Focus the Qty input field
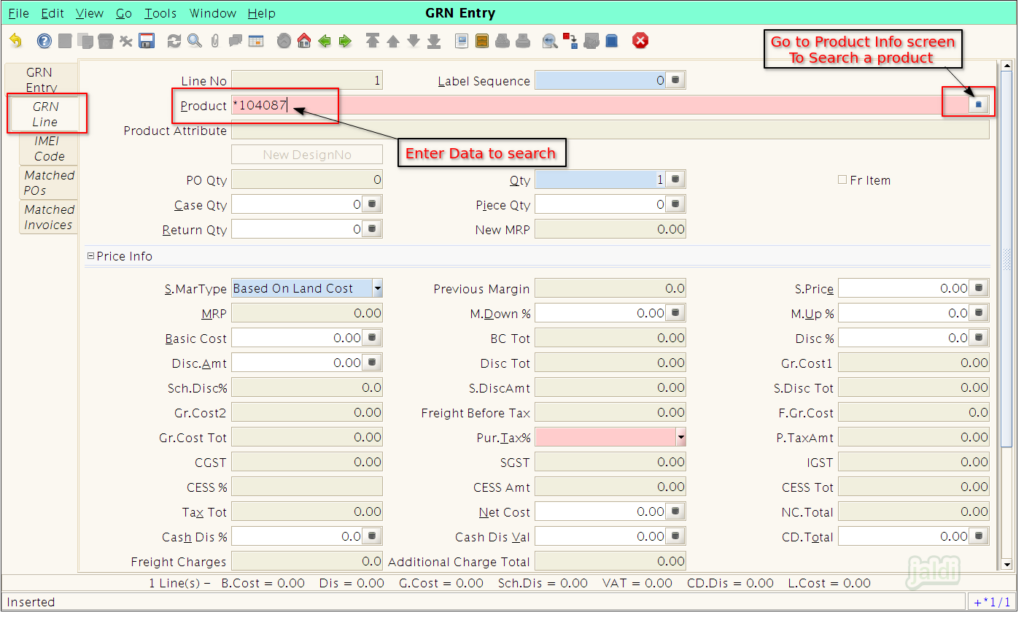Viewport: 1024px width, 618px height. click(600, 179)
